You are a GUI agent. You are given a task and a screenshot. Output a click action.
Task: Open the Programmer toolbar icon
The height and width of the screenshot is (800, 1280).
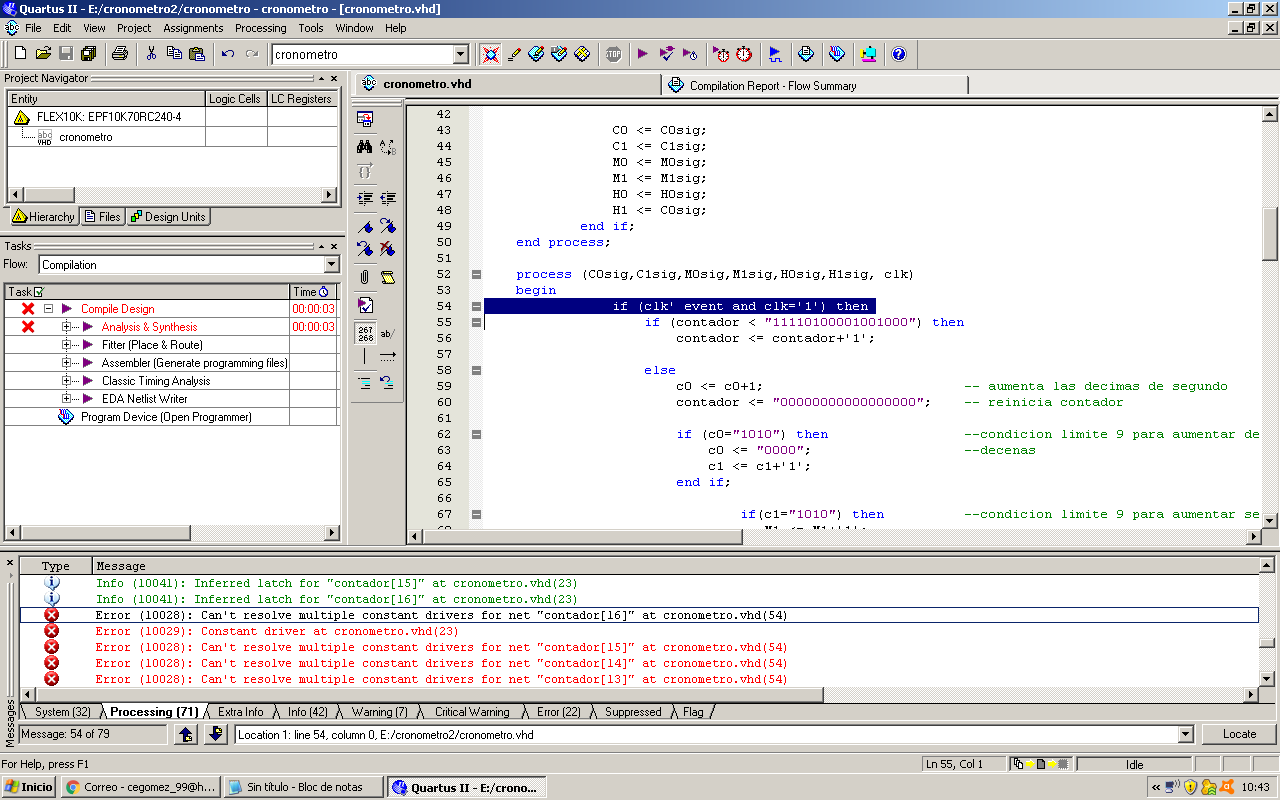tap(837, 54)
